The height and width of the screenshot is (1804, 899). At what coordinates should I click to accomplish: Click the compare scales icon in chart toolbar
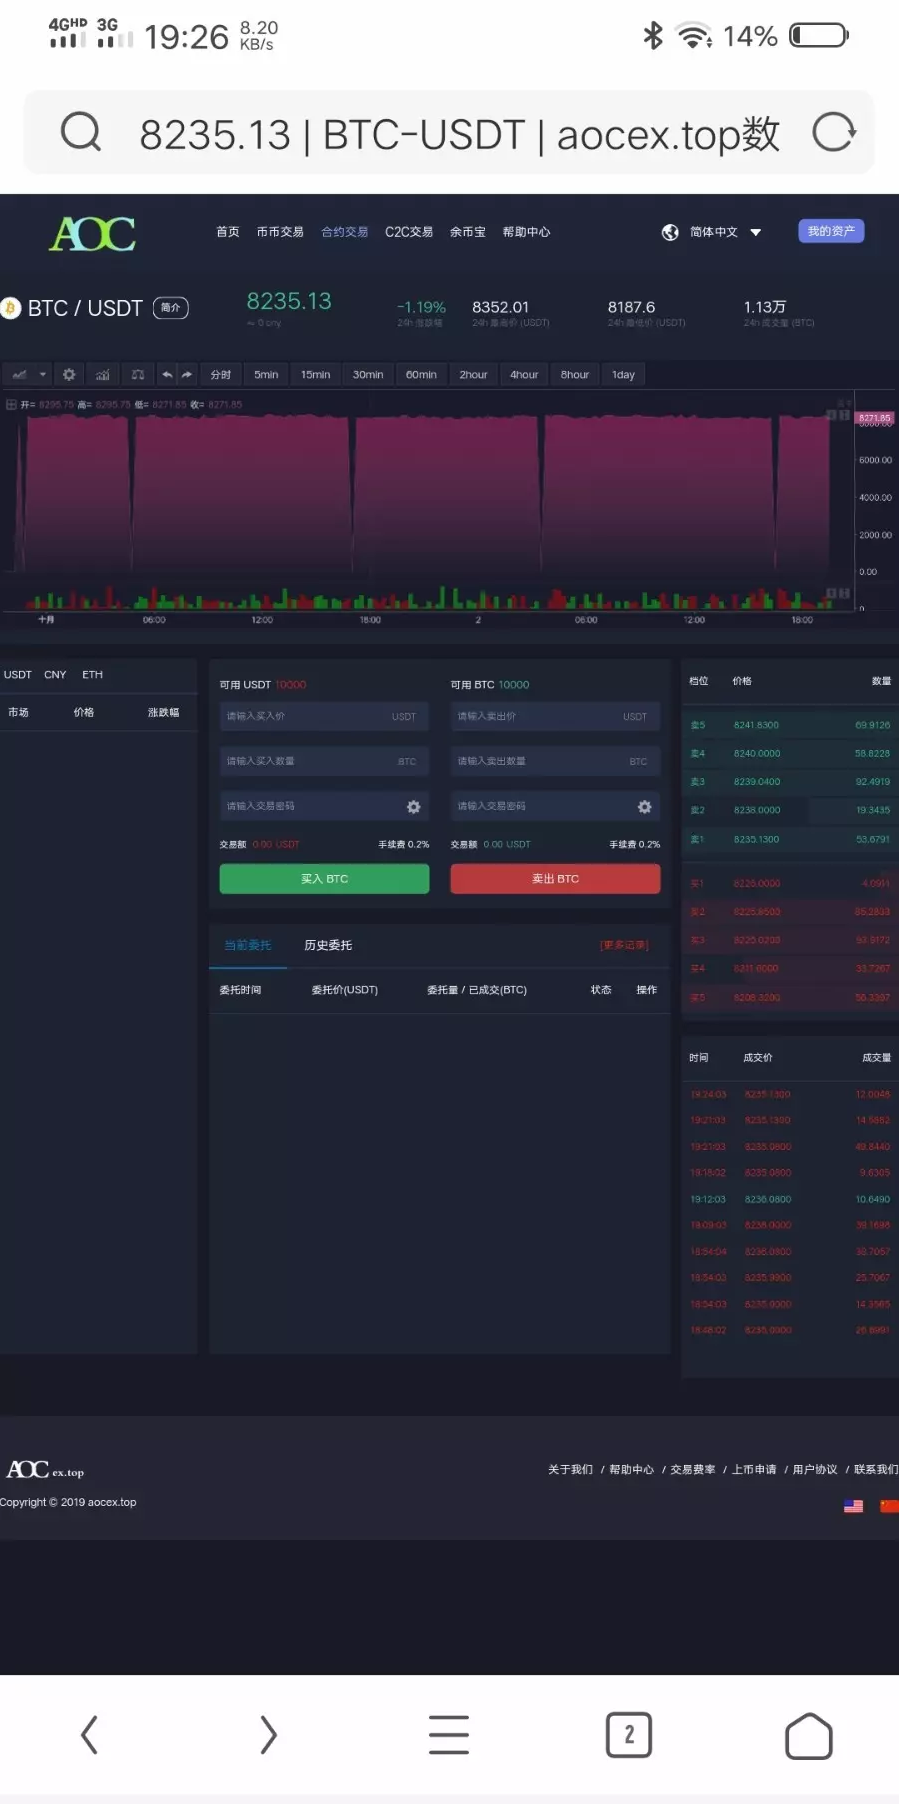[138, 375]
